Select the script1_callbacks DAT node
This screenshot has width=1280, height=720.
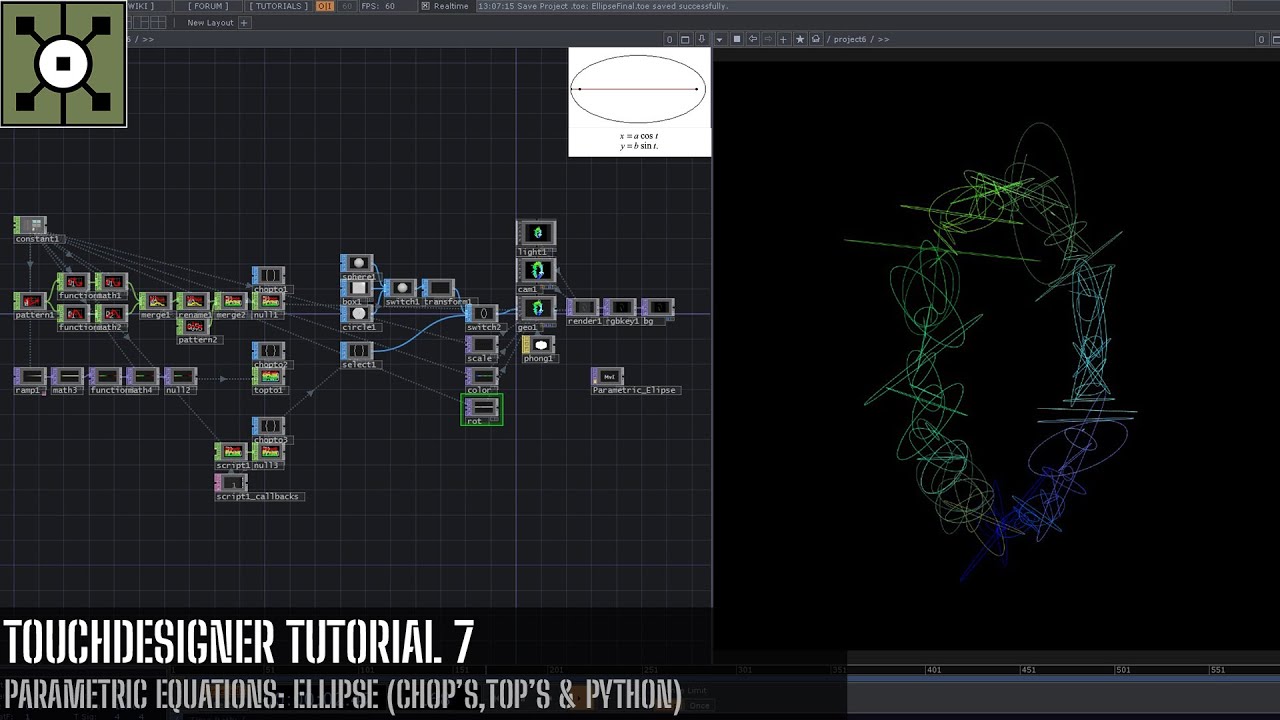[231, 483]
